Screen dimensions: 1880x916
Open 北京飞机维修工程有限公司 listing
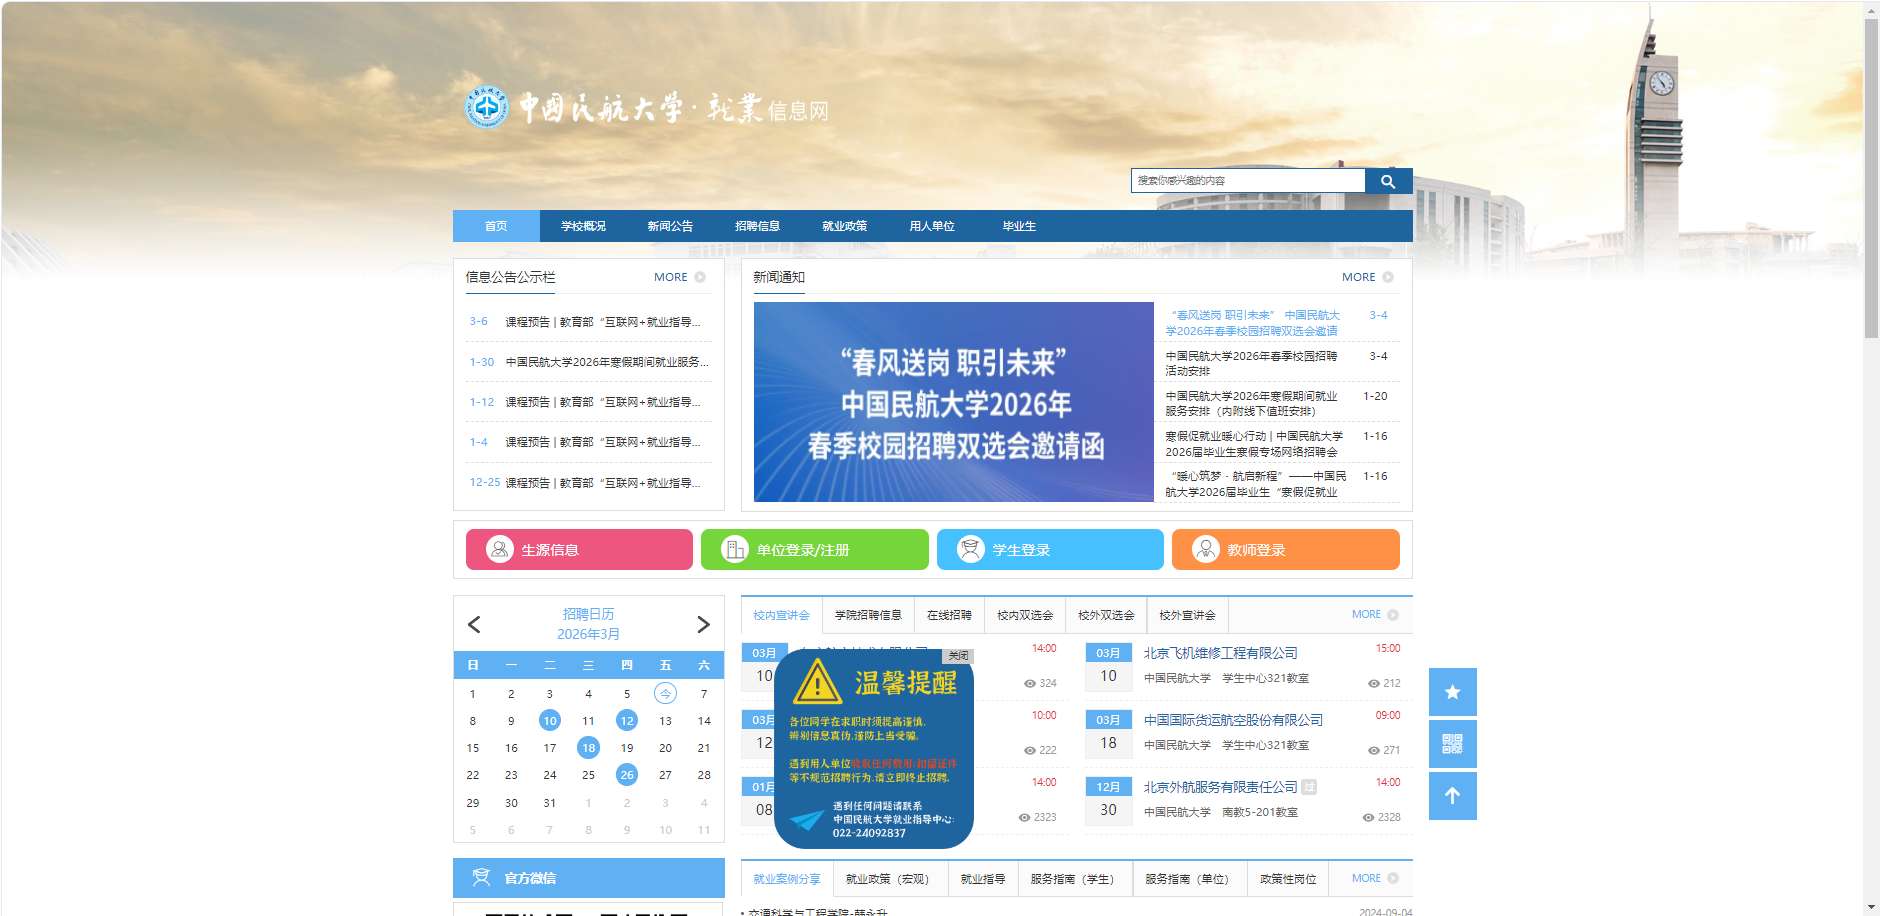[1220, 653]
